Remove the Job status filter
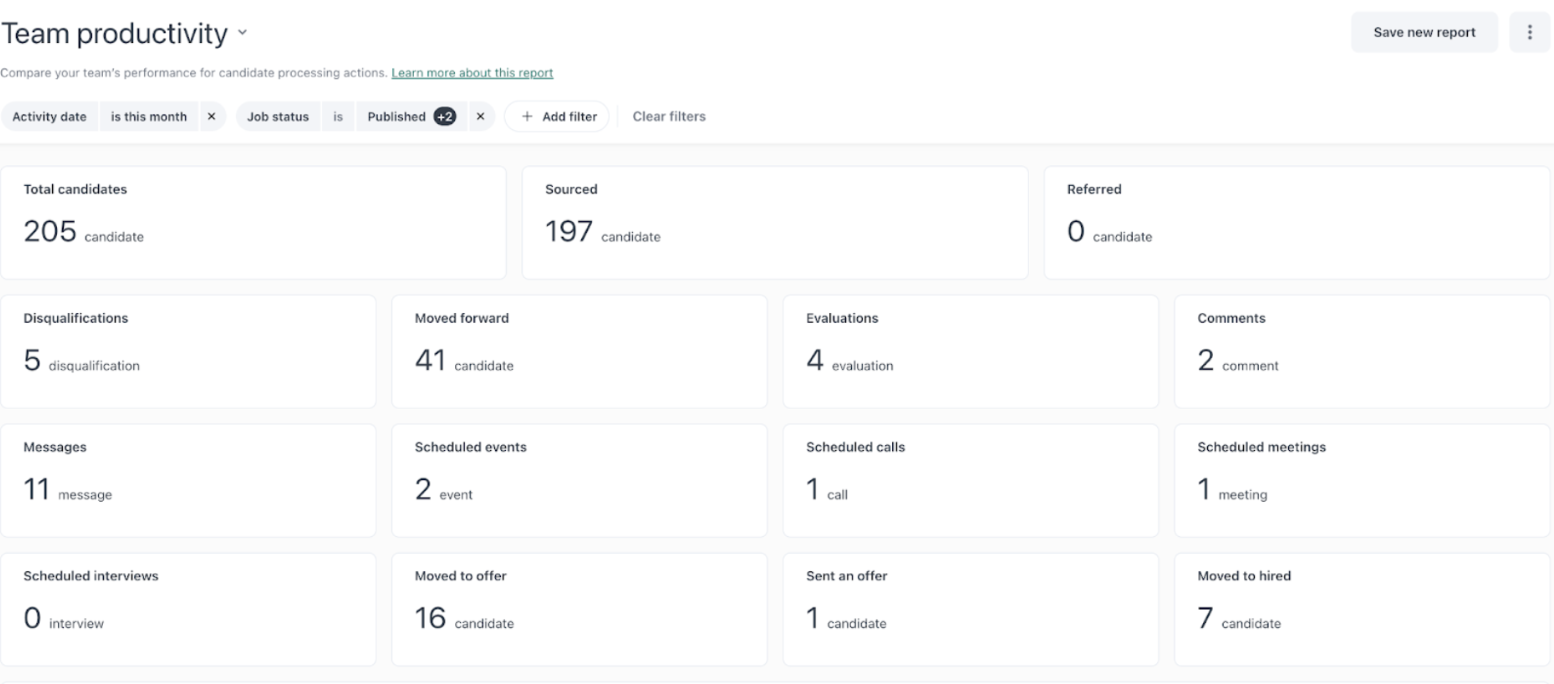 pos(480,117)
